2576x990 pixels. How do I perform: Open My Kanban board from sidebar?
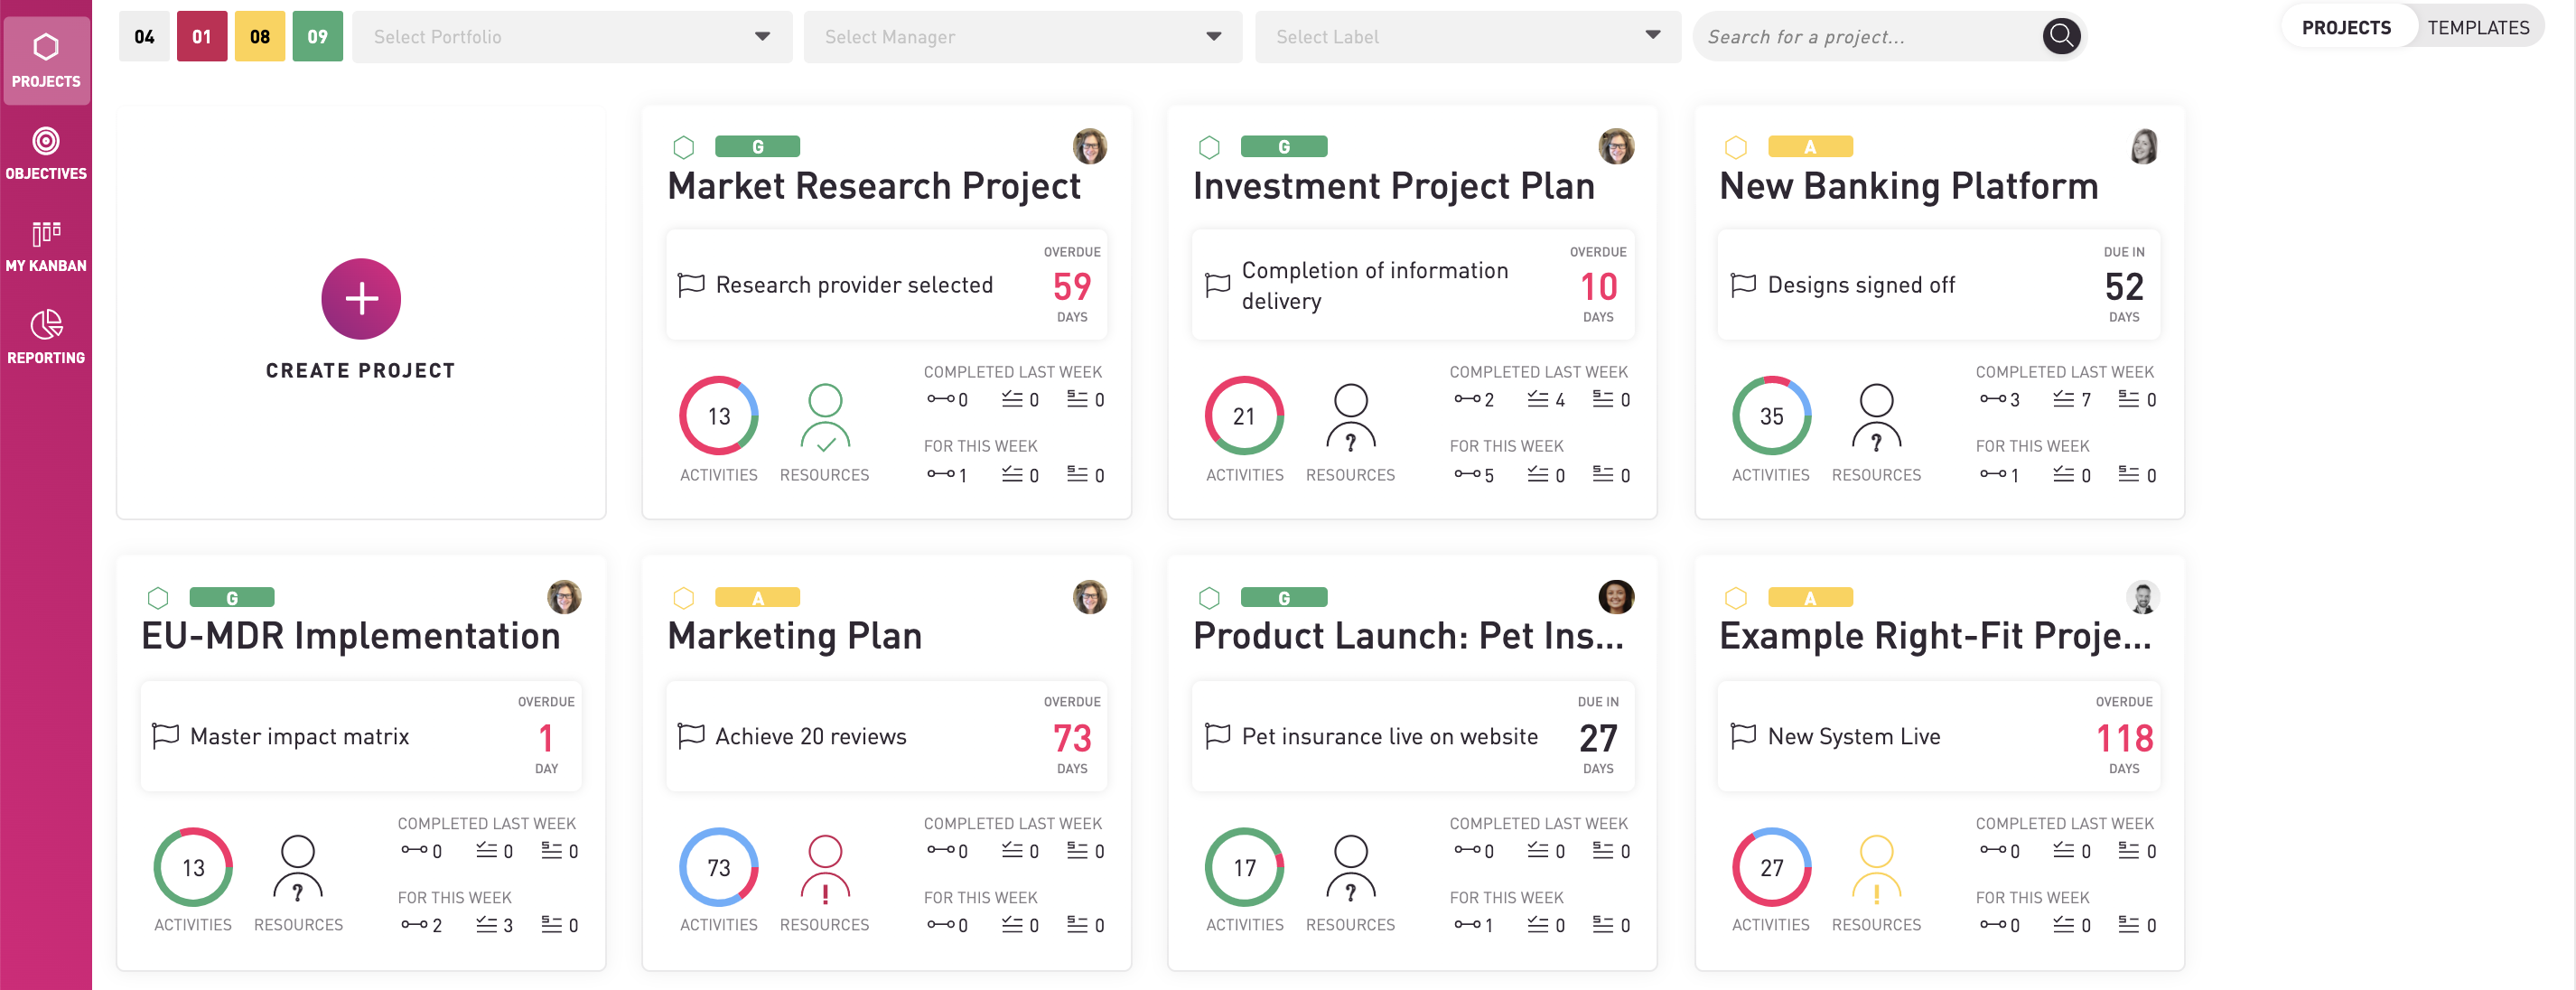(x=46, y=245)
